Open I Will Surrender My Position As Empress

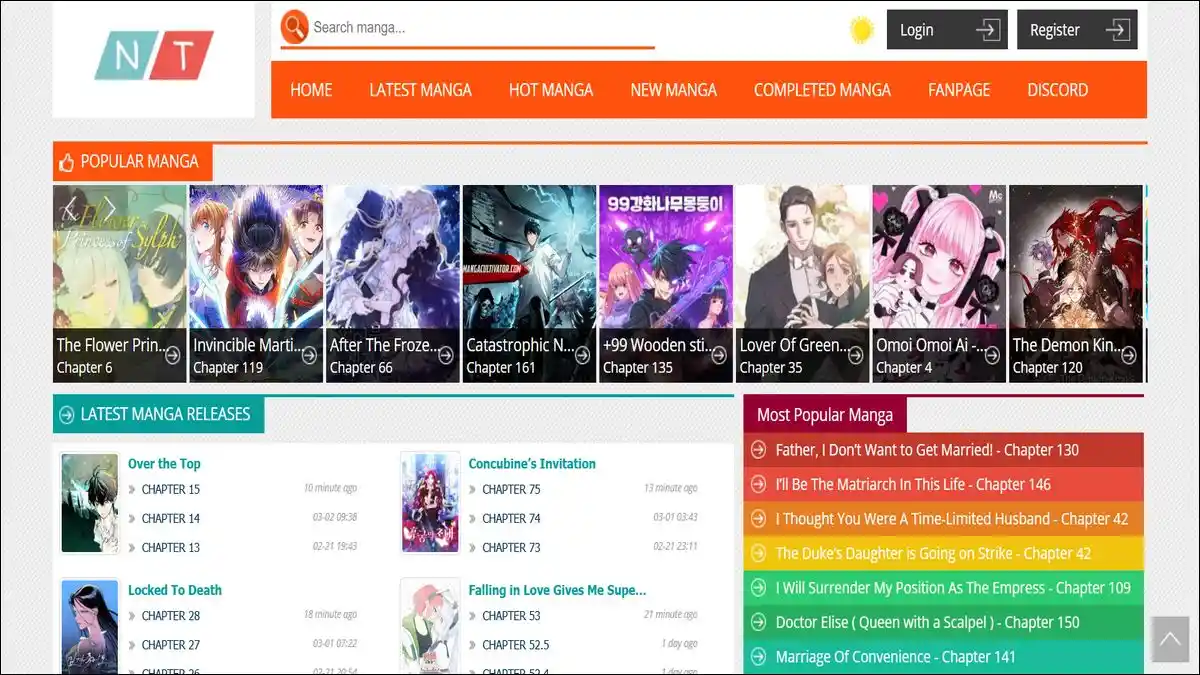[953, 588]
